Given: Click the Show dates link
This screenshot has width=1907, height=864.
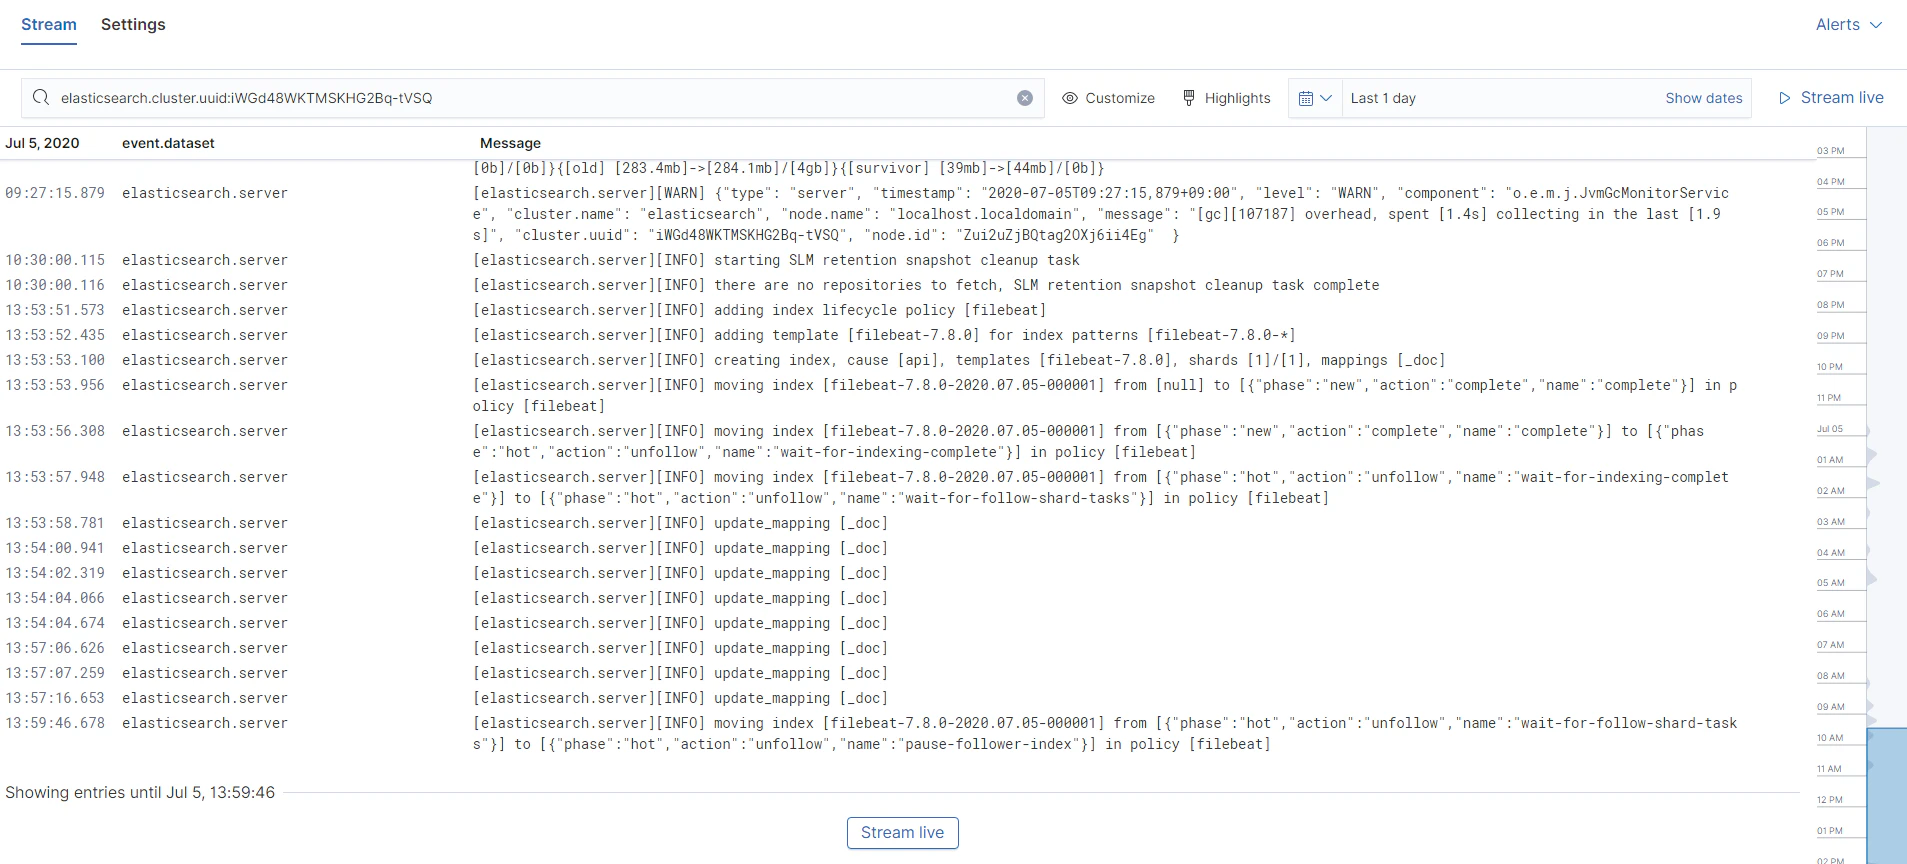Looking at the screenshot, I should [1704, 98].
